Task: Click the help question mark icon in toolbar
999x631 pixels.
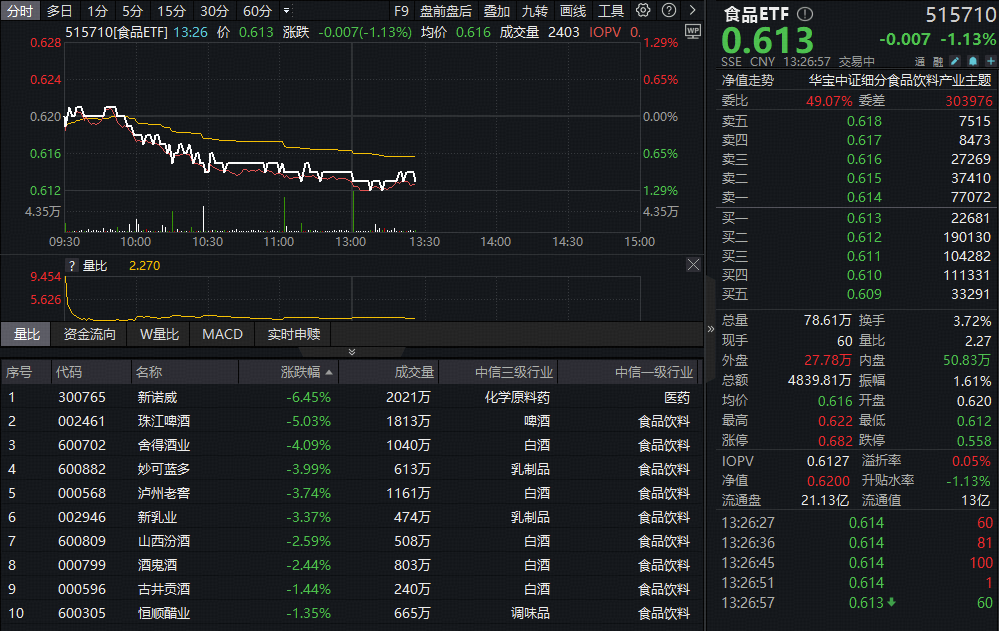Action: click(x=667, y=11)
